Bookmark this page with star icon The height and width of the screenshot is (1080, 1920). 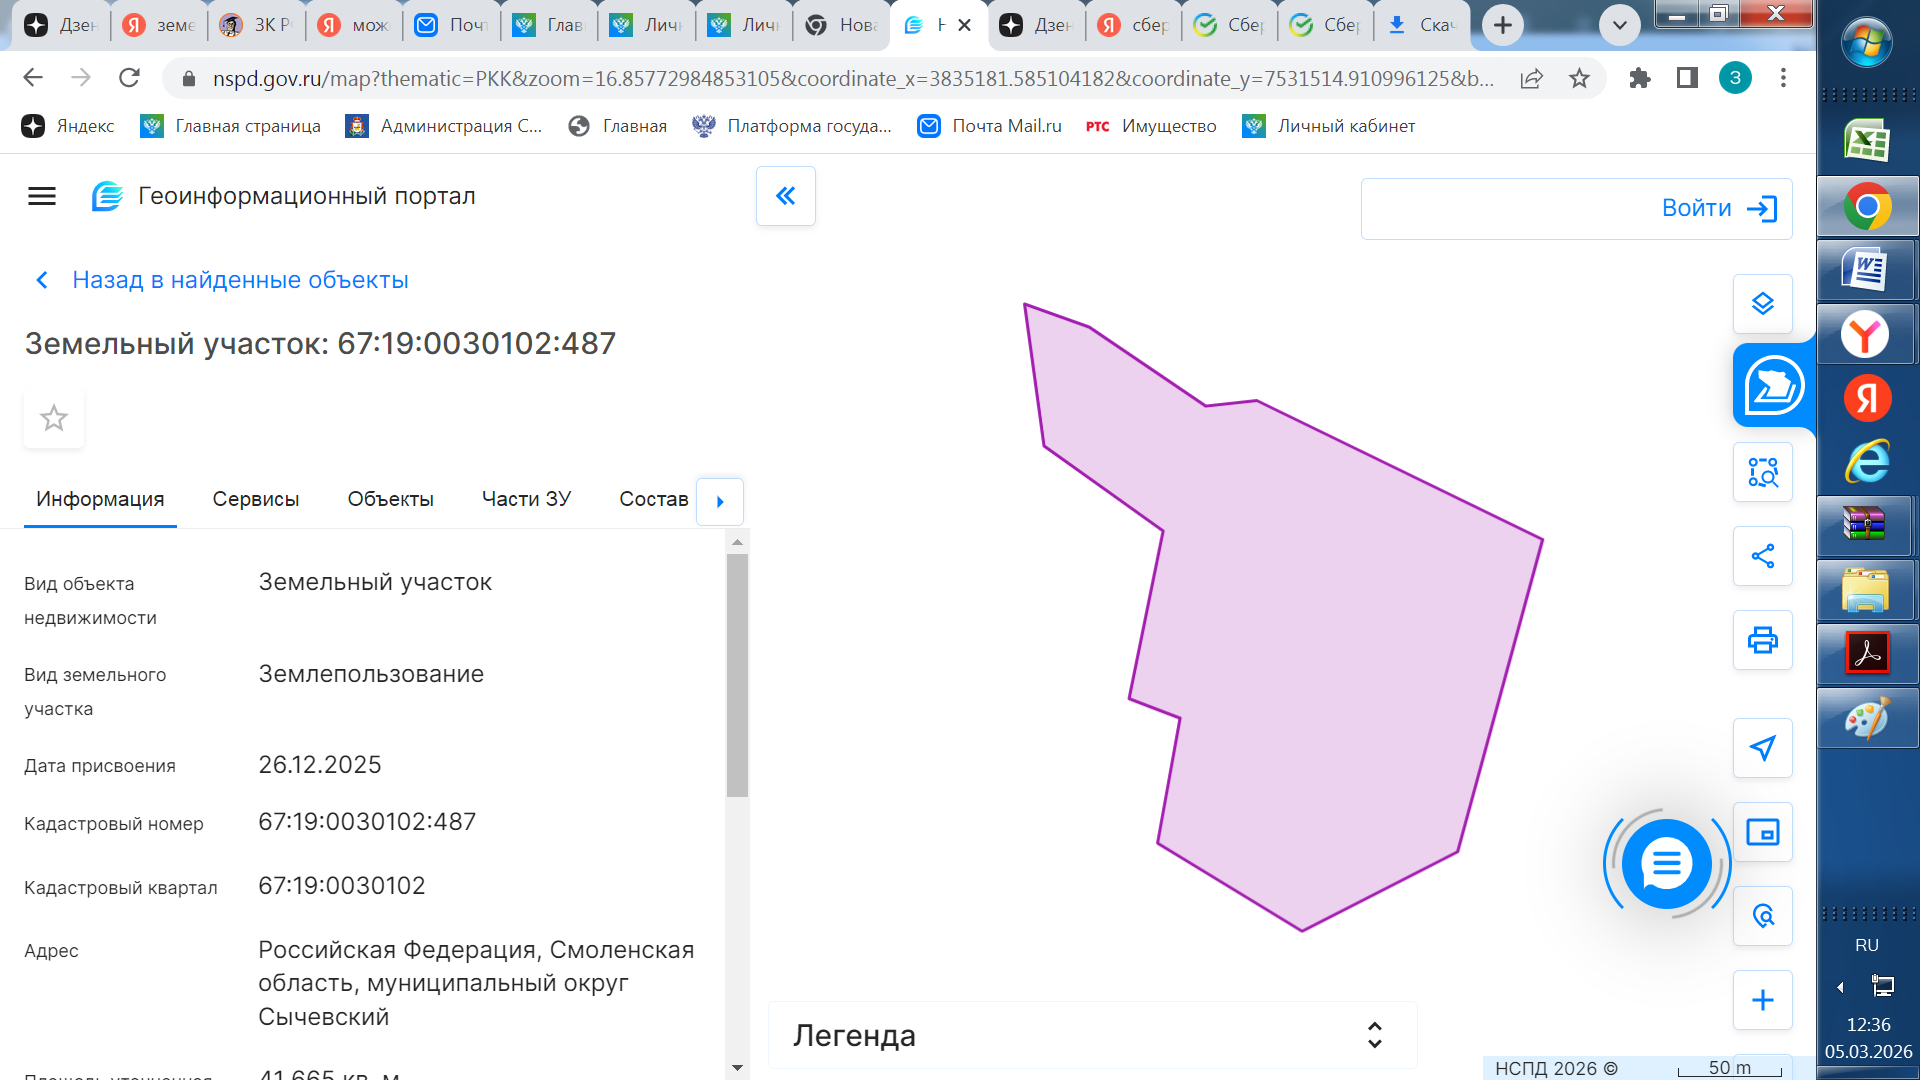[1579, 78]
